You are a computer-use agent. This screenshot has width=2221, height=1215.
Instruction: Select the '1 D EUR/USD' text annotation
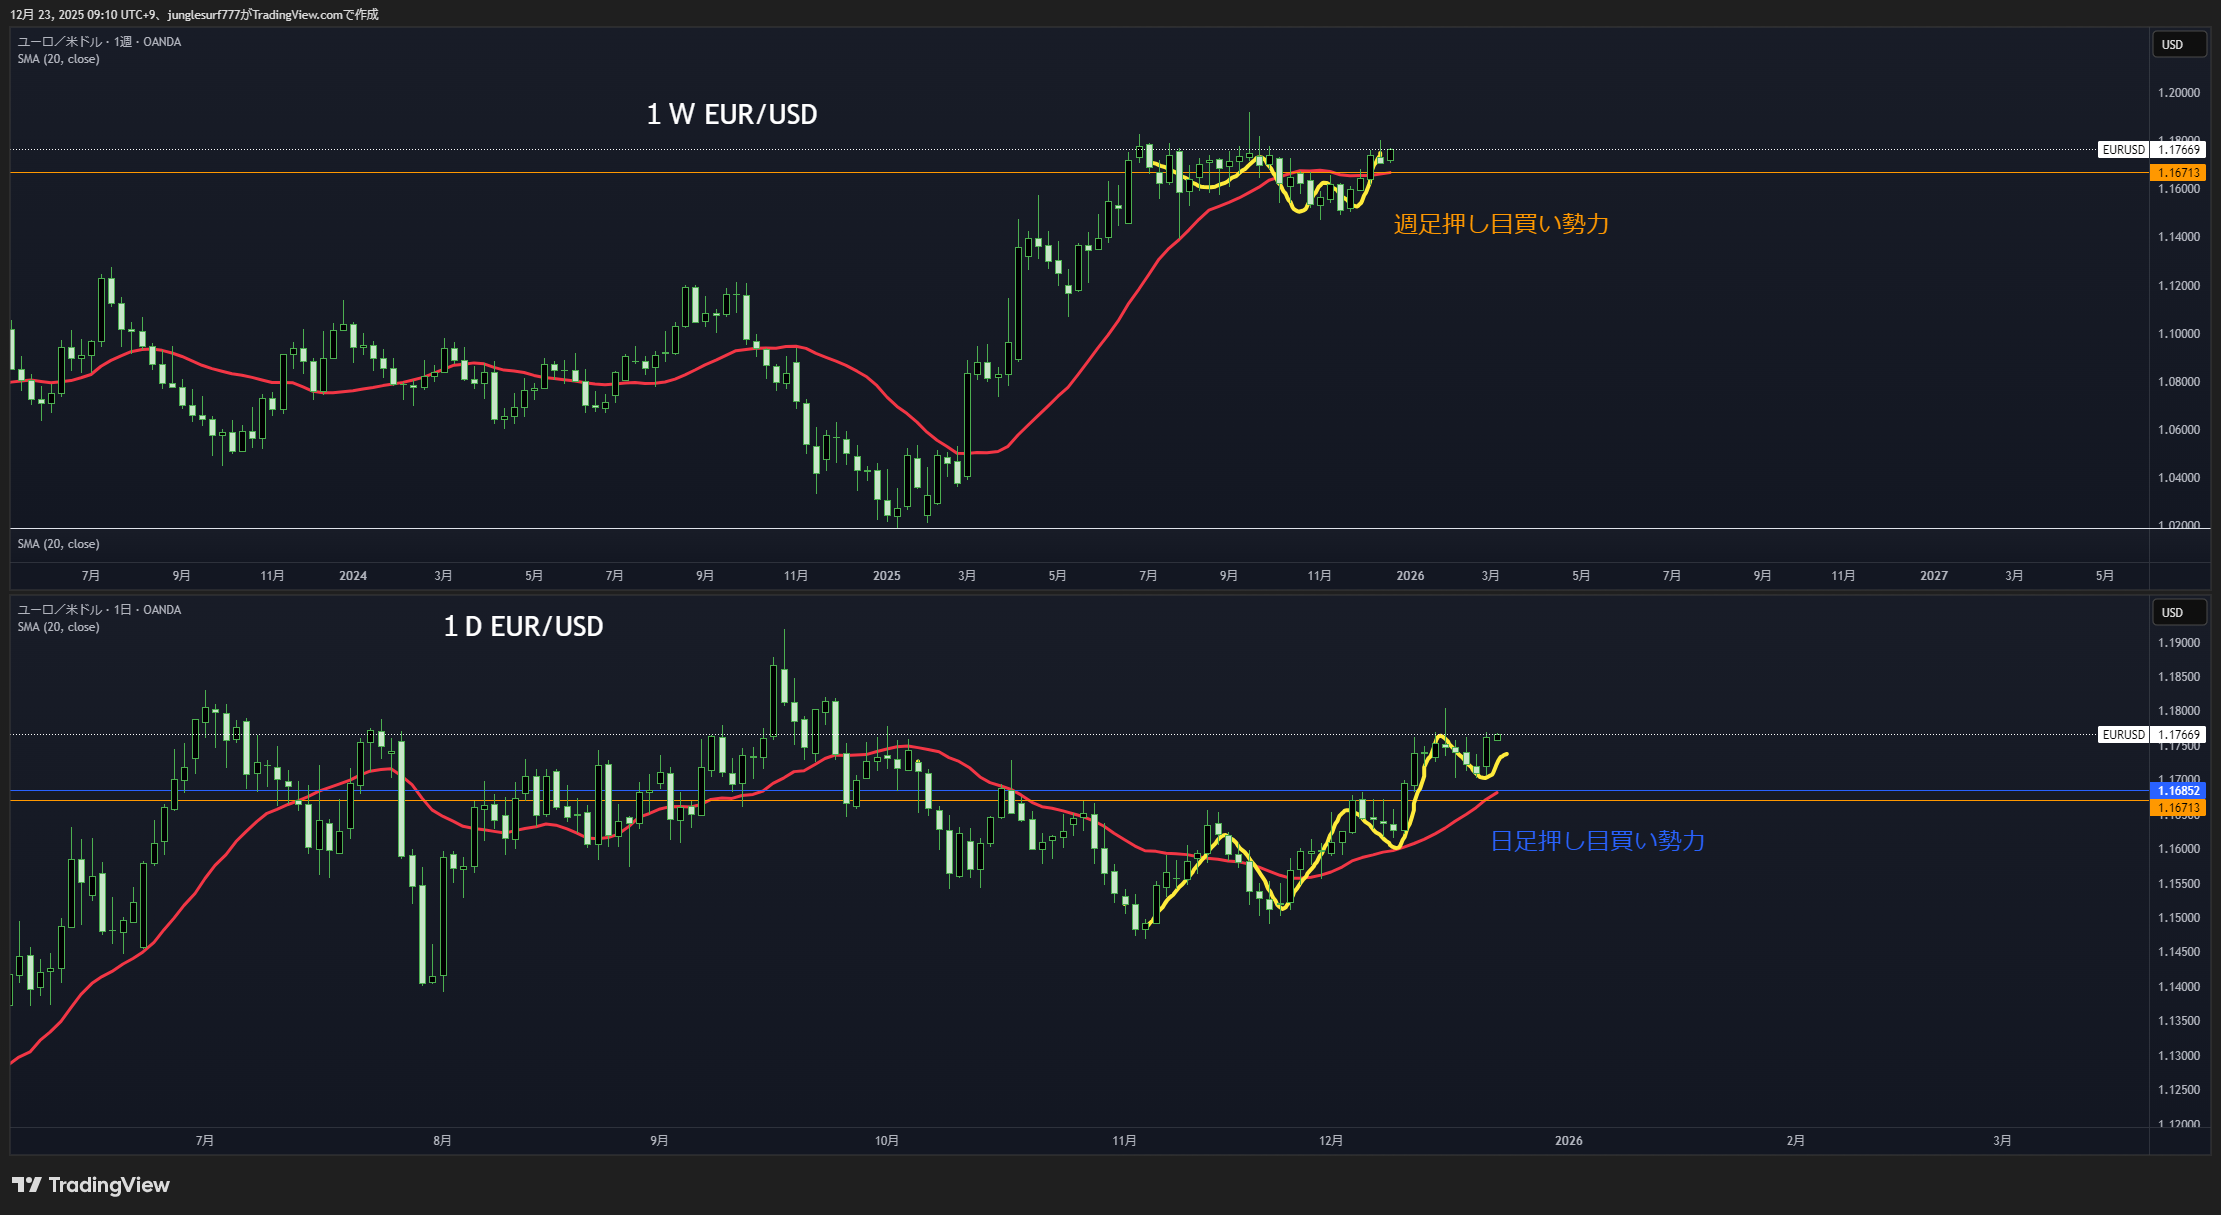(x=523, y=627)
